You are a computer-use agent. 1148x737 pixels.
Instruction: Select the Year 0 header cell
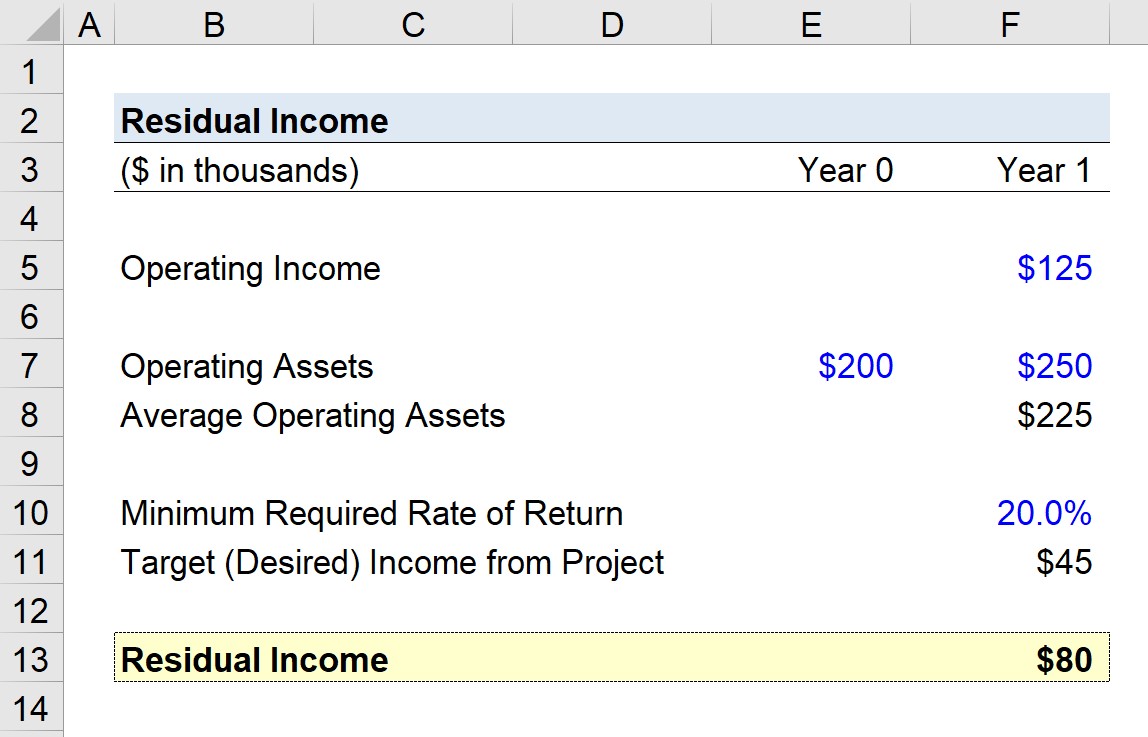(x=846, y=169)
